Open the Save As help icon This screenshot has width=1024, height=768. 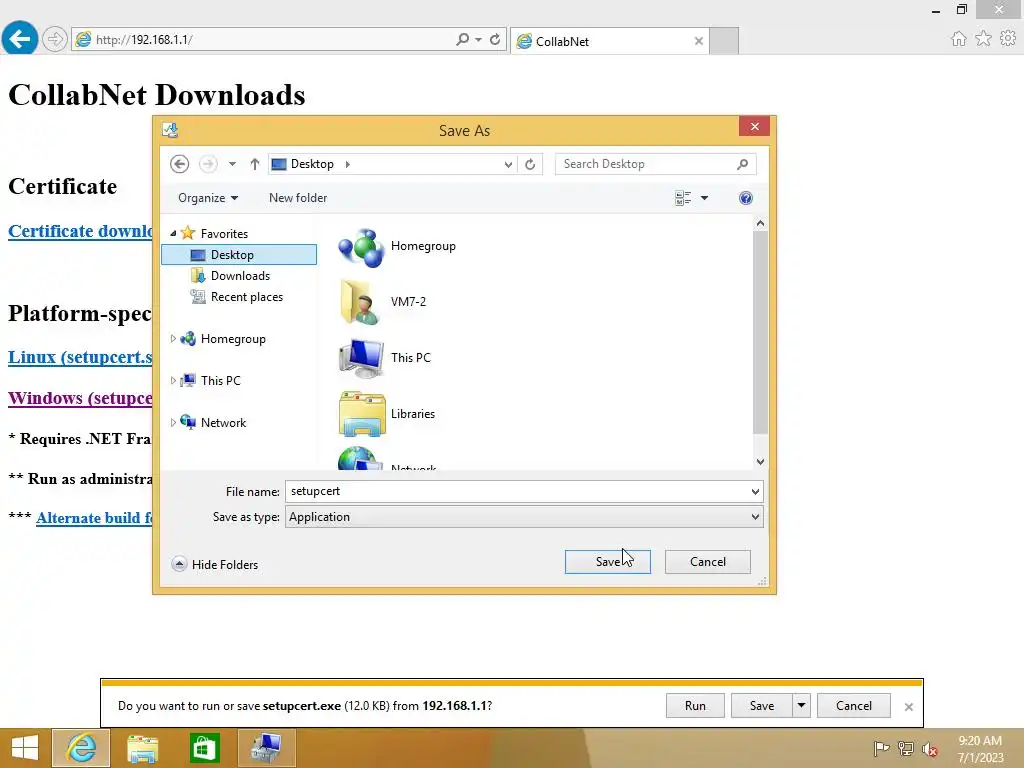pyautogui.click(x=746, y=198)
